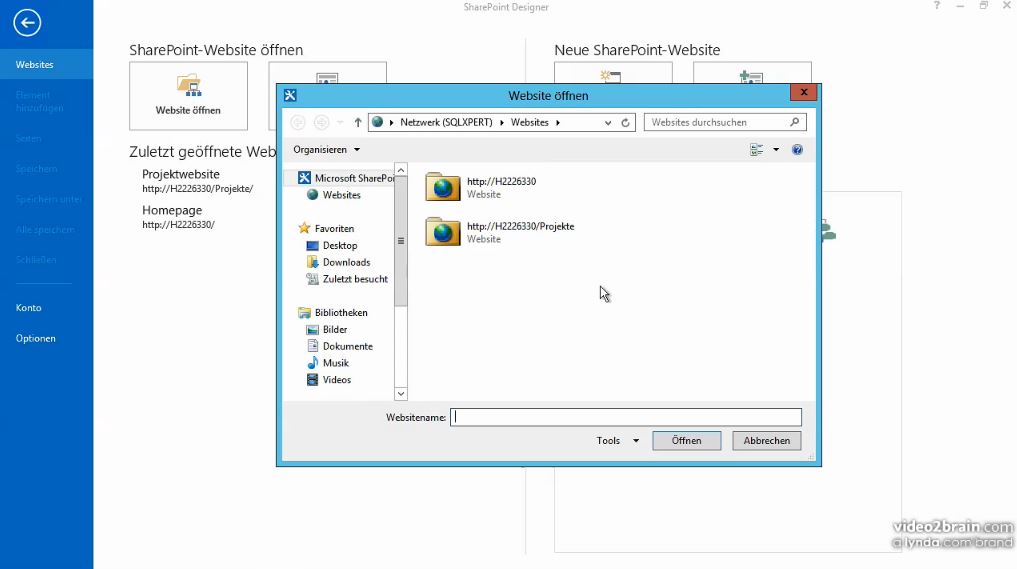This screenshot has height=569, width=1017.
Task: Click the Websites breadcrumb segment
Action: (529, 122)
